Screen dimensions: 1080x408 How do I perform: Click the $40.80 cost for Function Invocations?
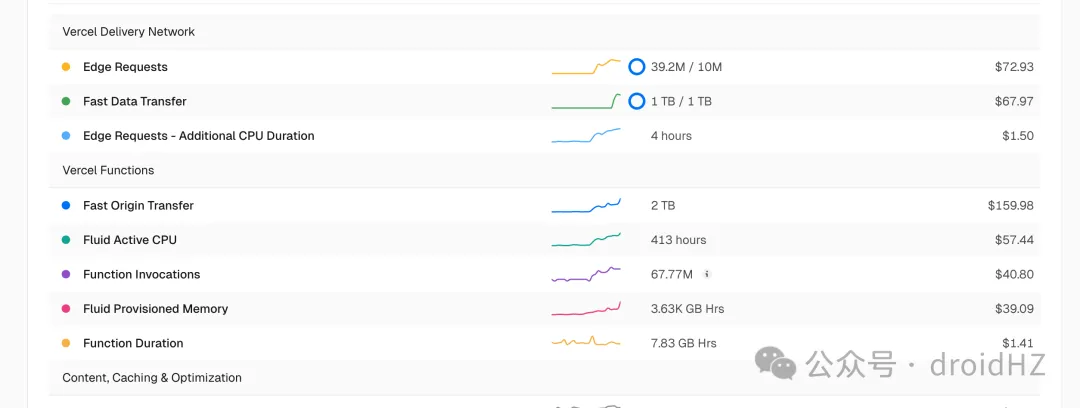pos(1014,274)
